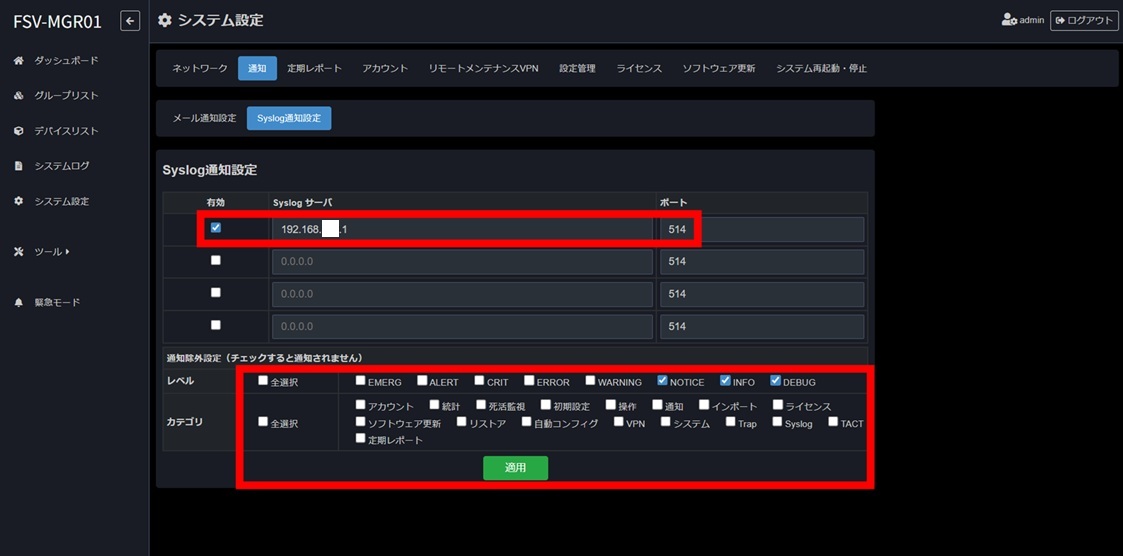
Task: Open 緊急モード in the sidebar
Action: point(57,302)
